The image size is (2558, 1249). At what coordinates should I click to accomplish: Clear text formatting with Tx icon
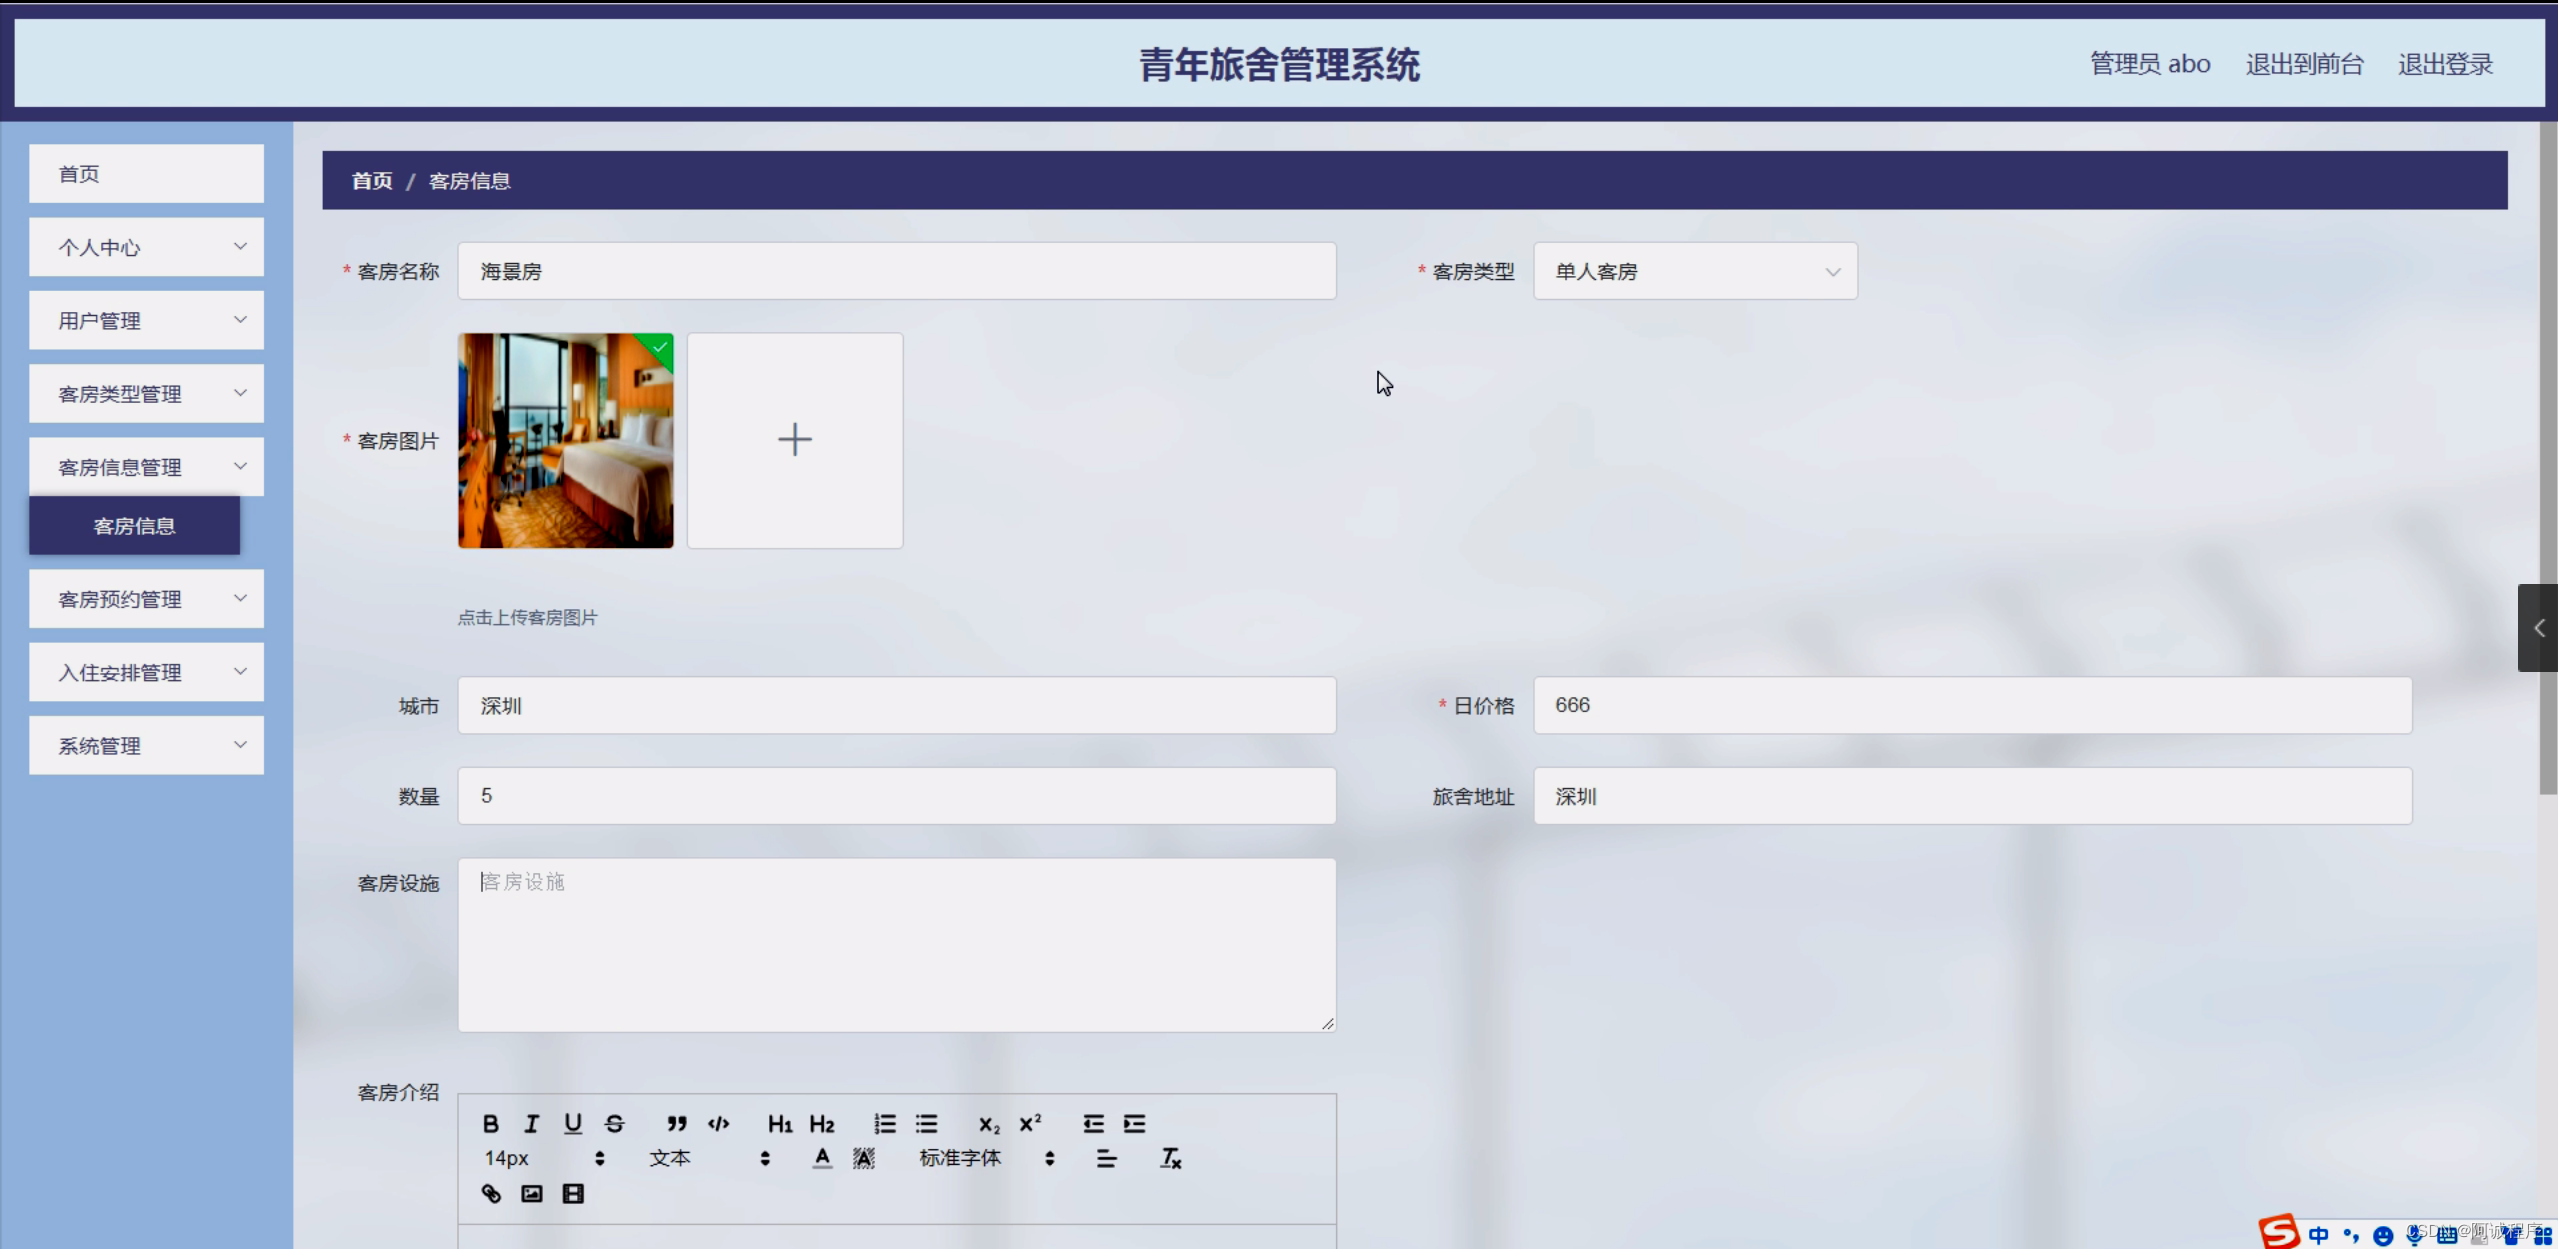[x=1170, y=1158]
